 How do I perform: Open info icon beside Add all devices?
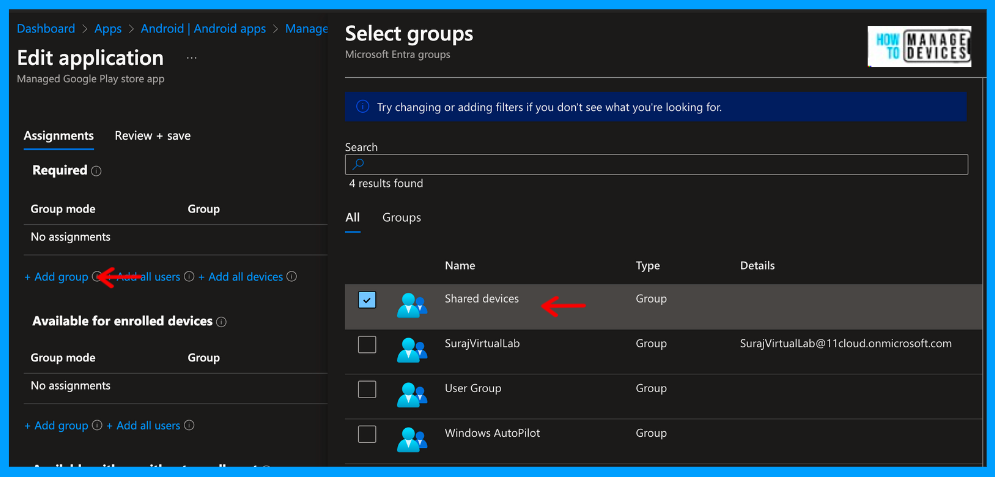292,277
